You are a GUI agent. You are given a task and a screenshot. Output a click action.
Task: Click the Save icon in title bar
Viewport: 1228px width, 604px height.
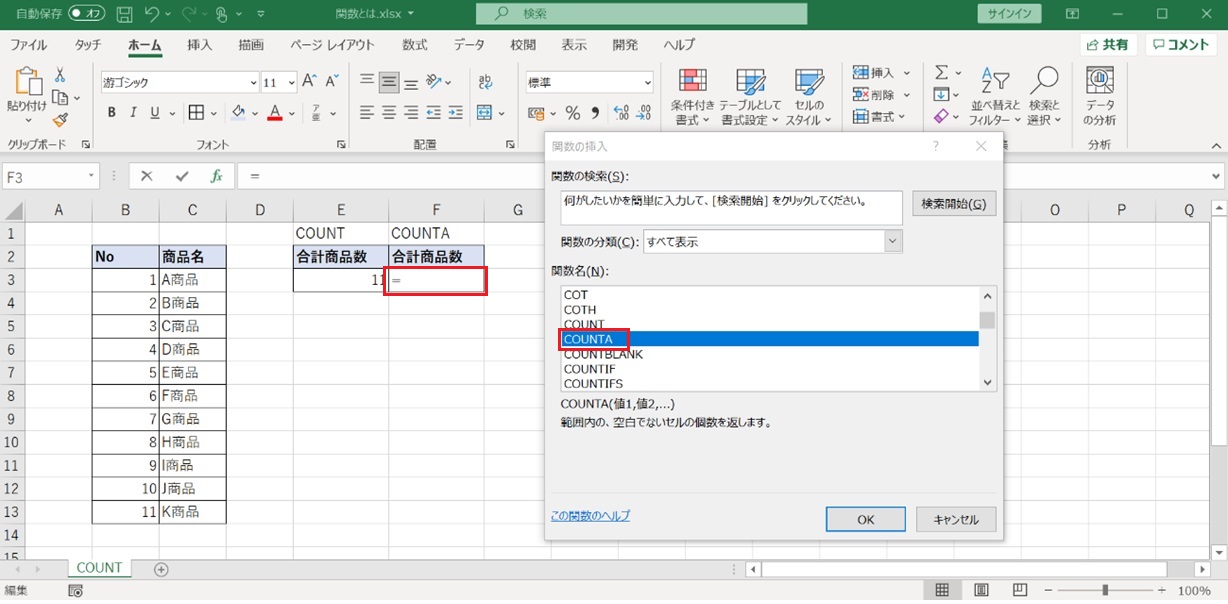click(124, 15)
